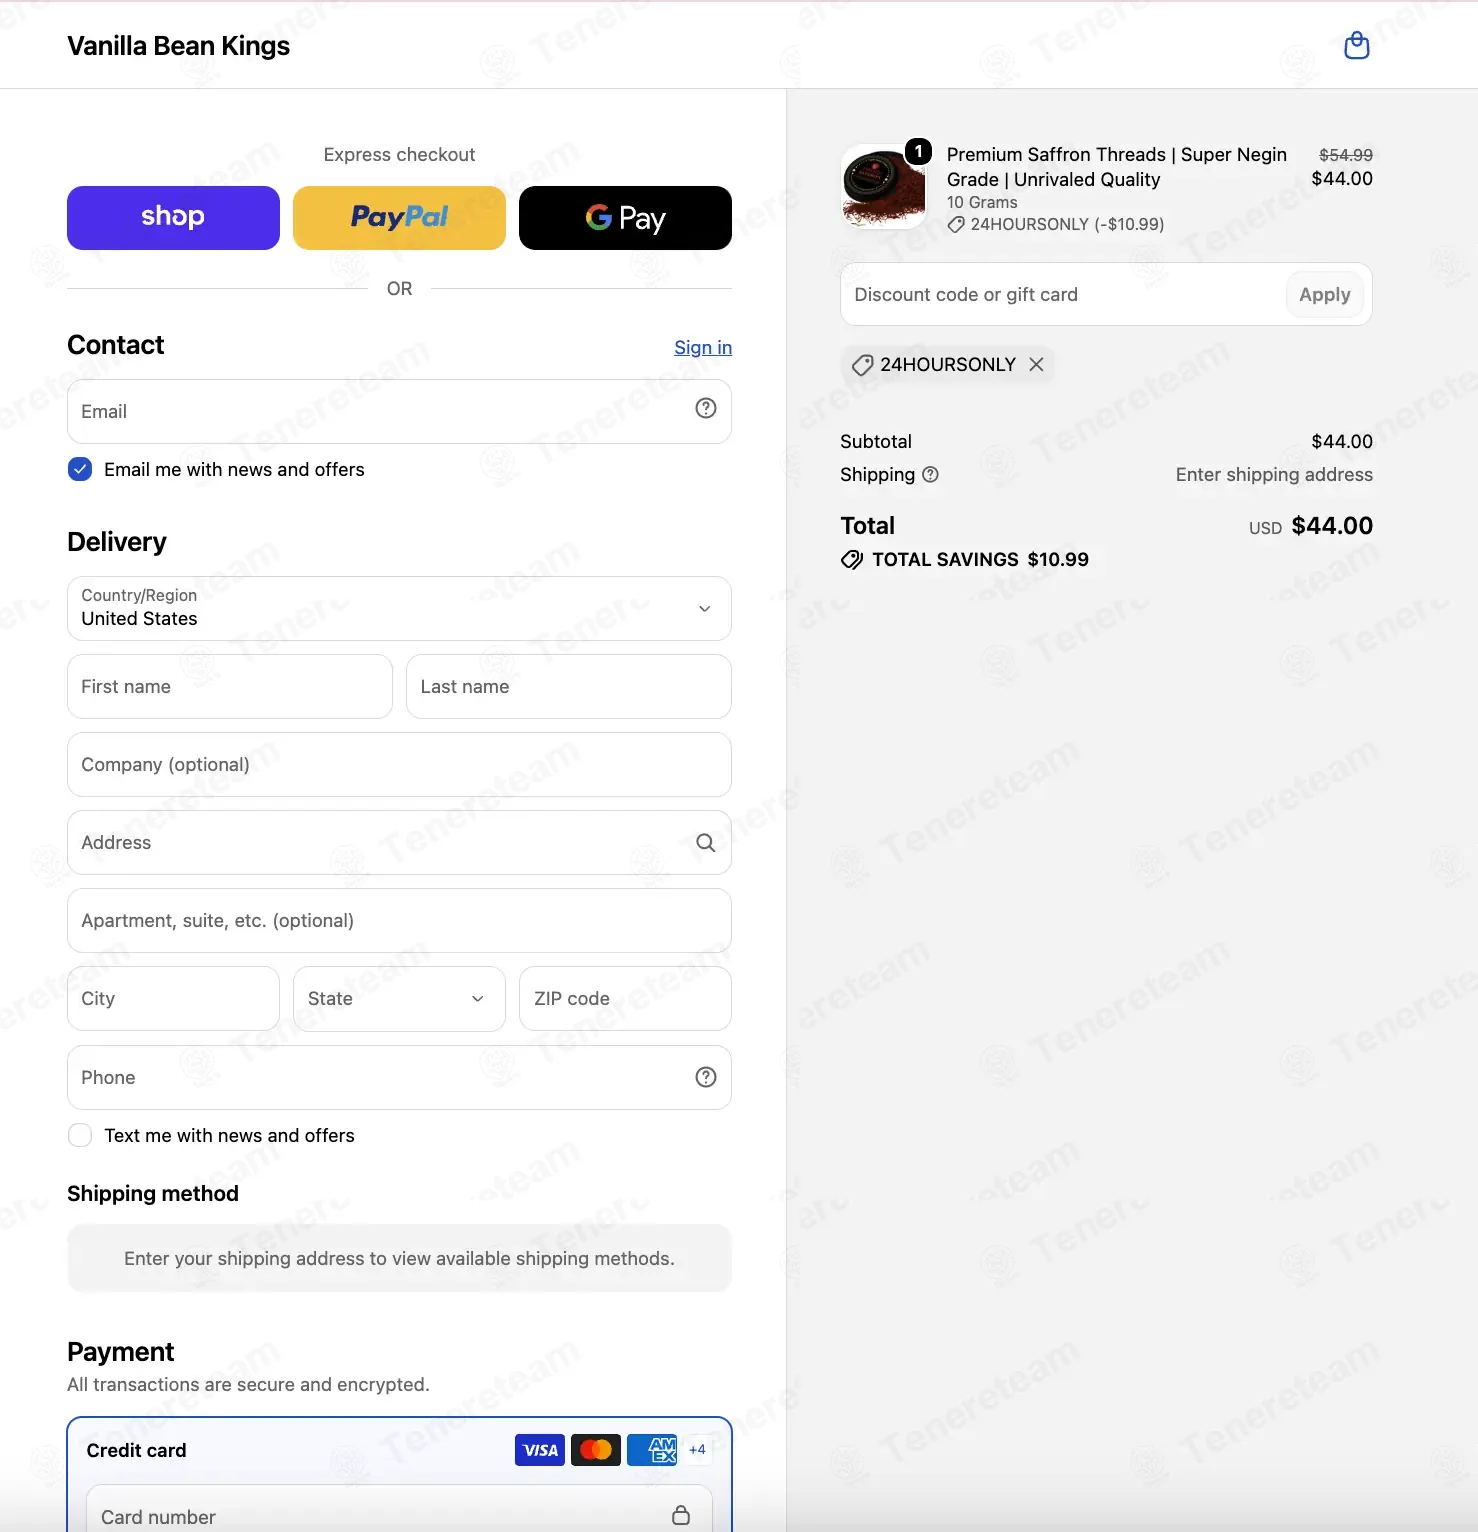
Task: Apply the discount code
Action: click(1324, 294)
